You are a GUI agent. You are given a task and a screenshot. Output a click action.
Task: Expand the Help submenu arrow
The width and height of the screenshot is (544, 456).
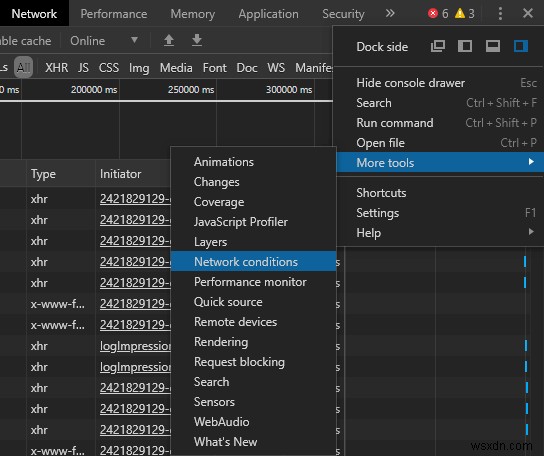(x=531, y=232)
